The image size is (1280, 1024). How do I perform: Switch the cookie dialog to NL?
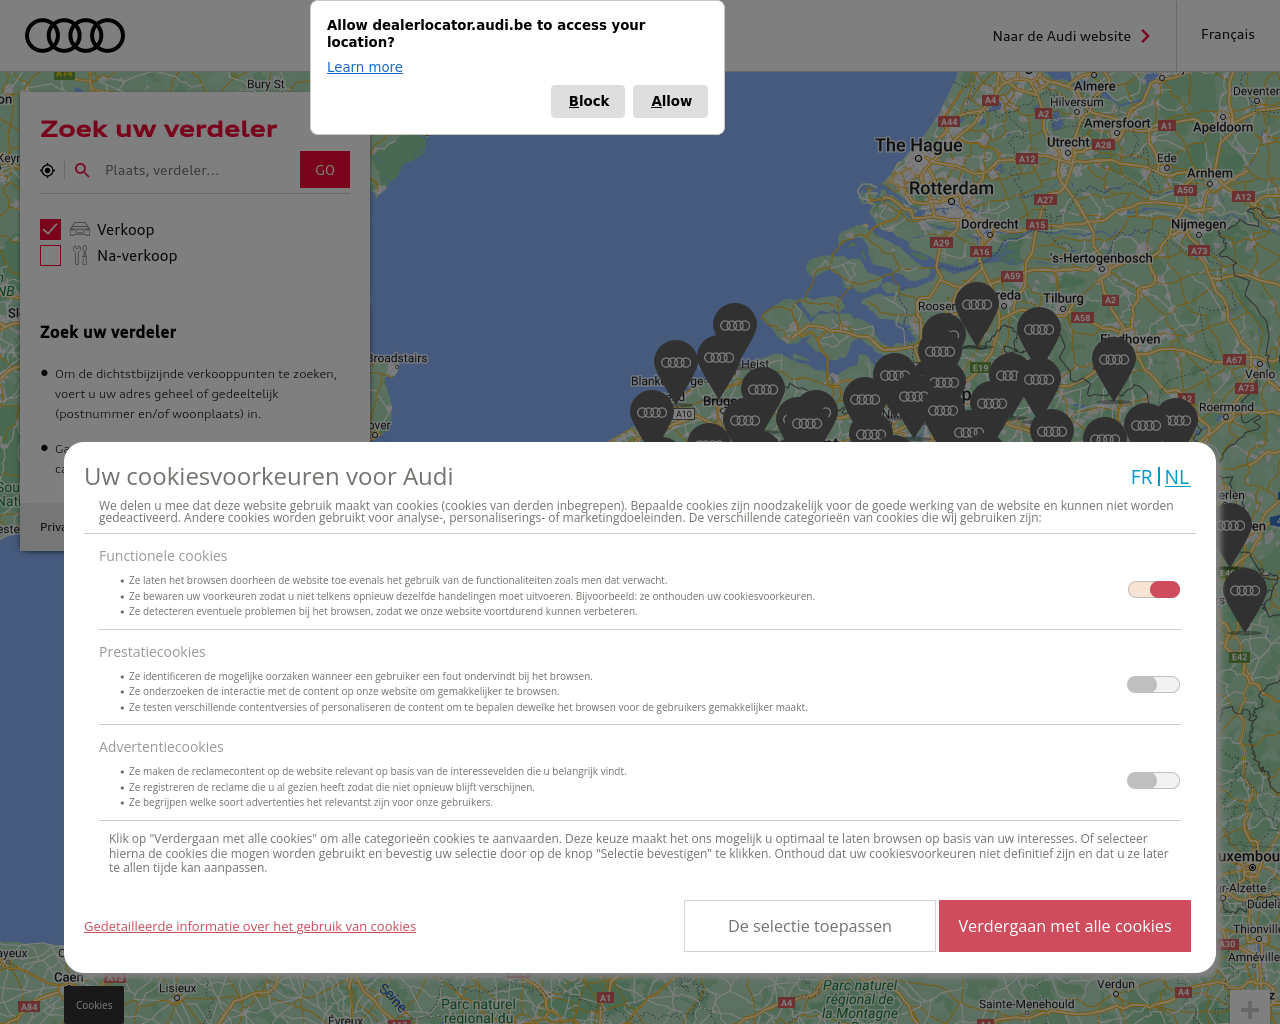(1177, 477)
